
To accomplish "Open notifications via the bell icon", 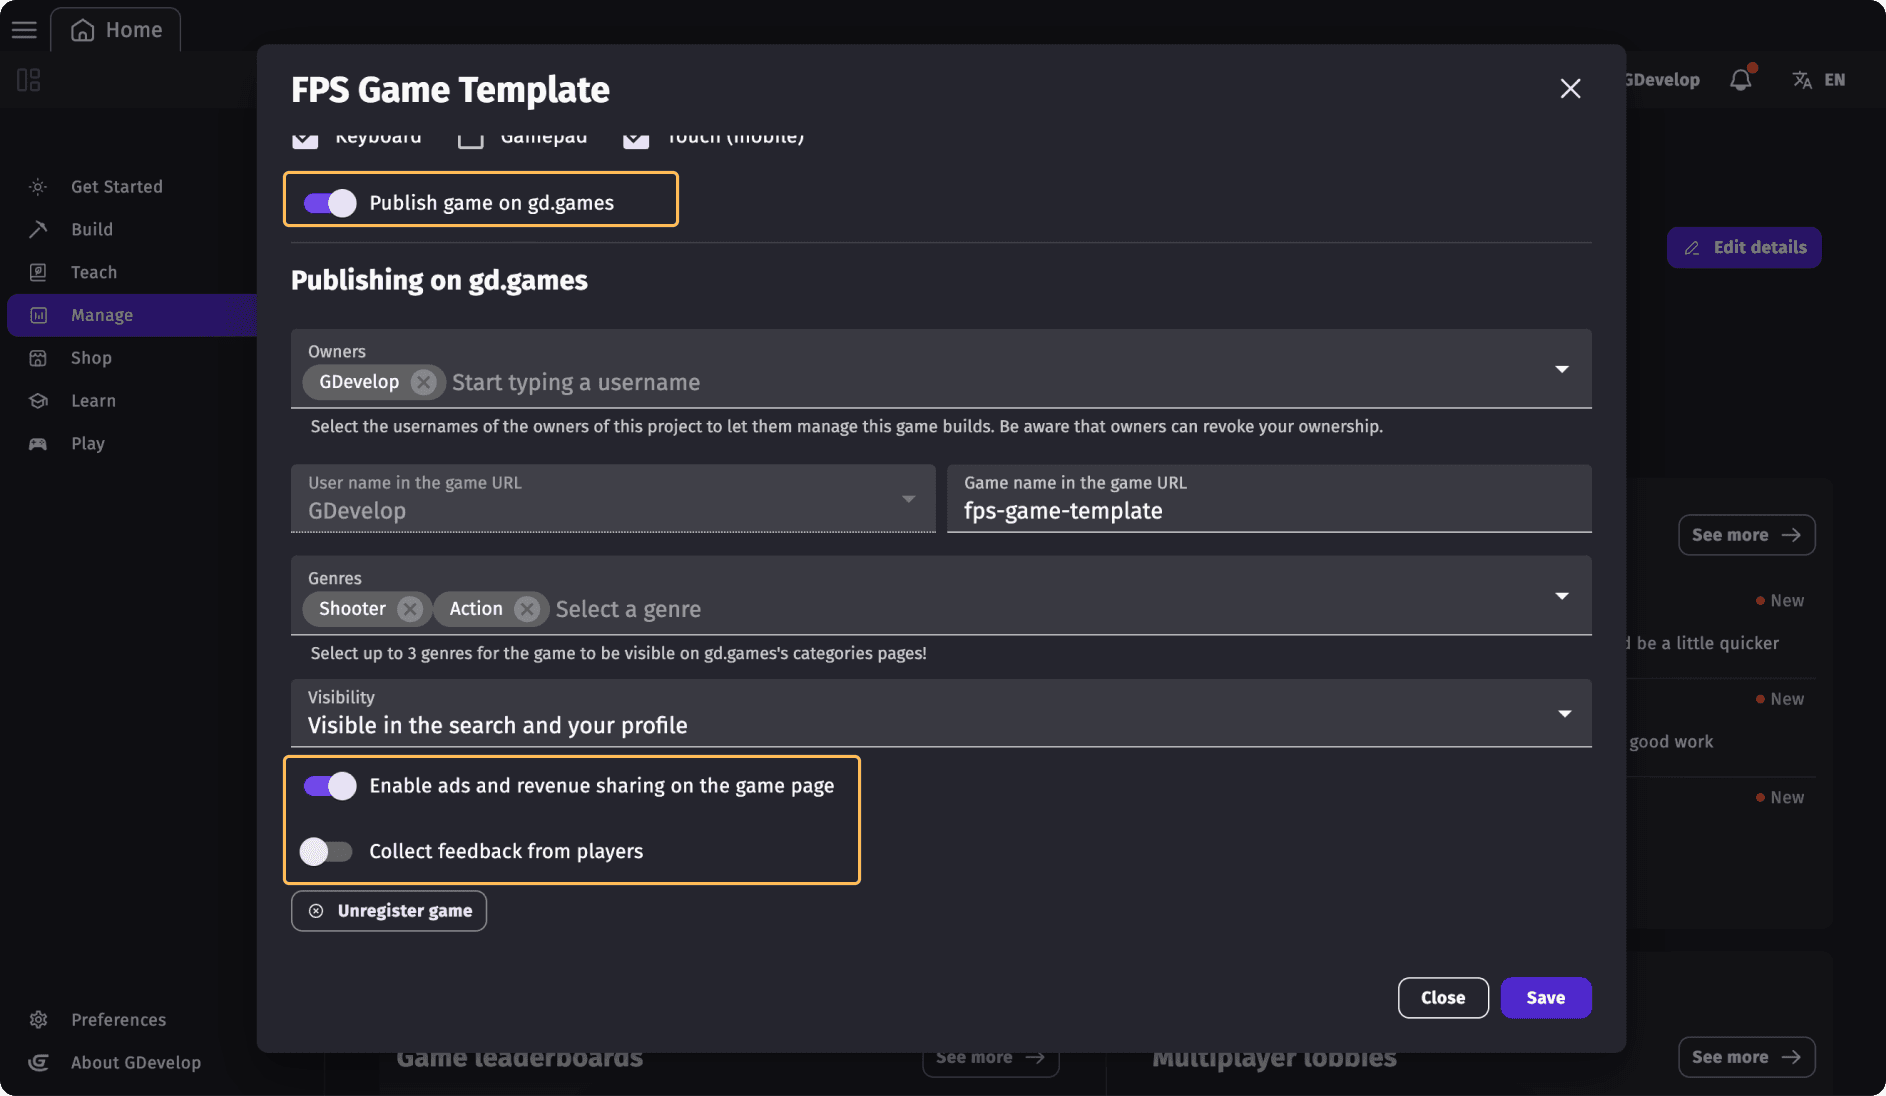I will [1741, 79].
